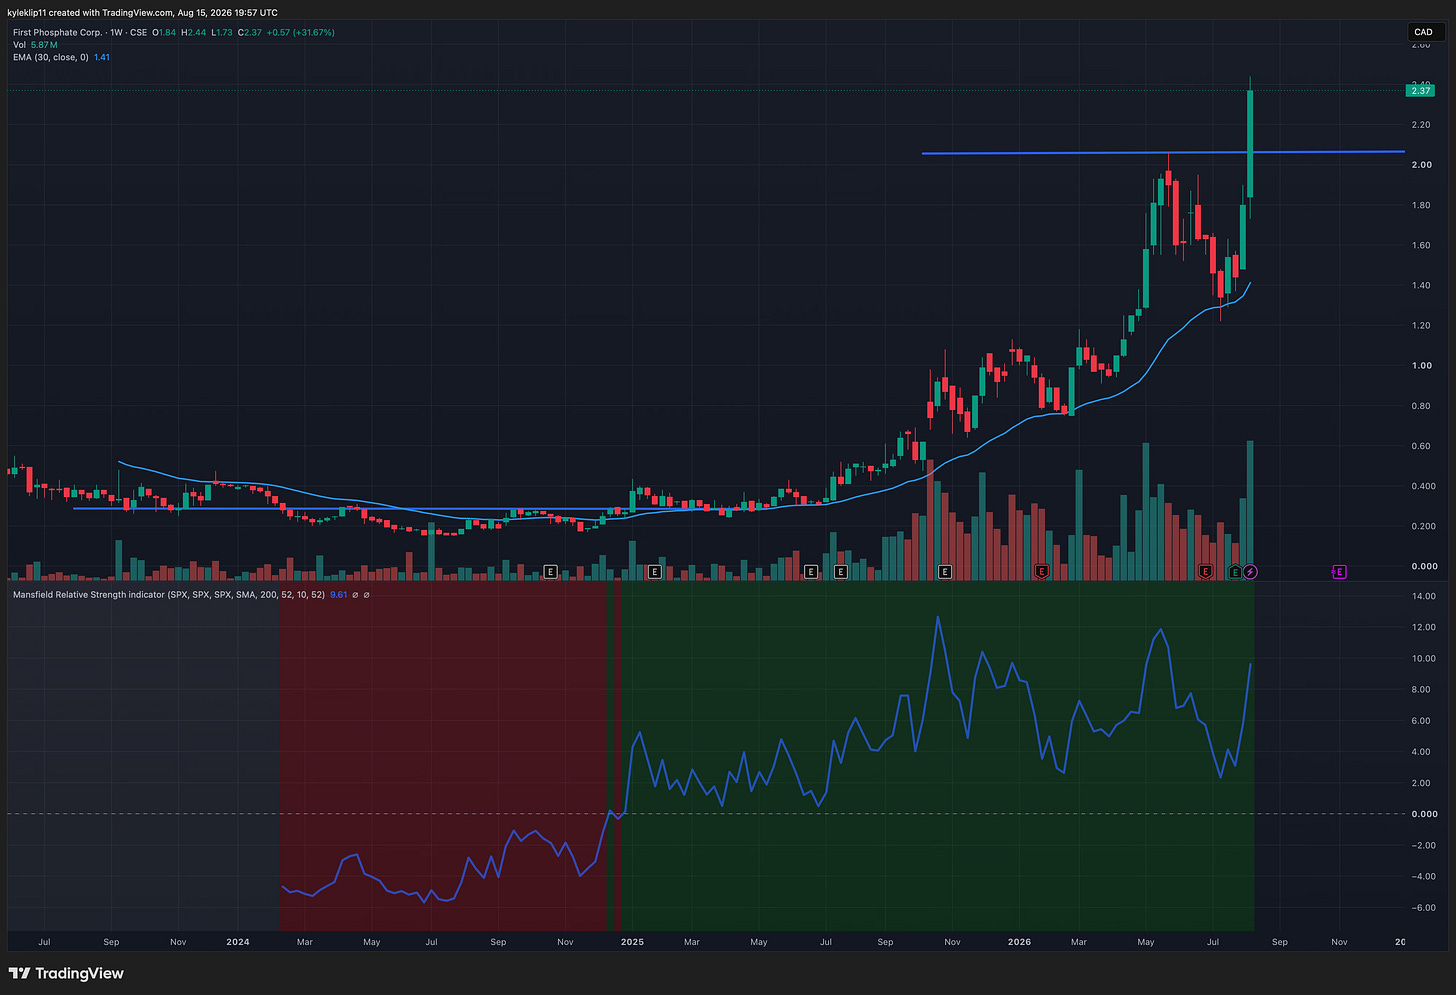Click the 6.00 indicator scale label

click(x=1423, y=721)
